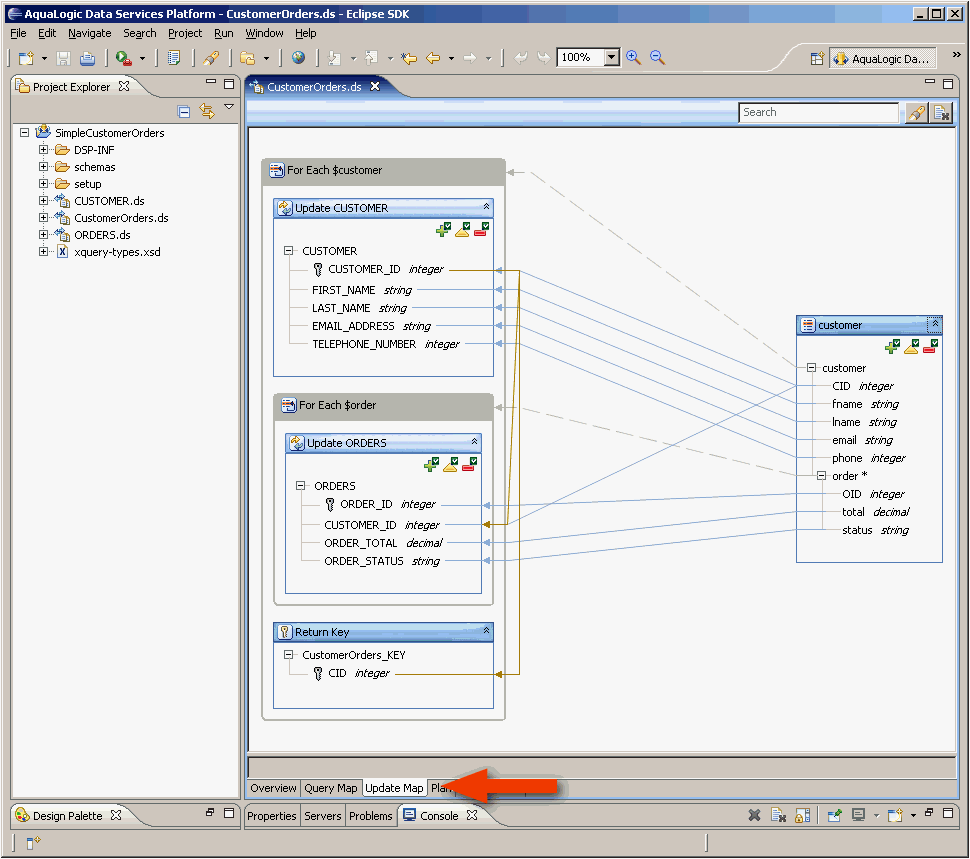The width and height of the screenshot is (970, 859).
Task: Click the open folder toolbar icon
Action: (248, 58)
